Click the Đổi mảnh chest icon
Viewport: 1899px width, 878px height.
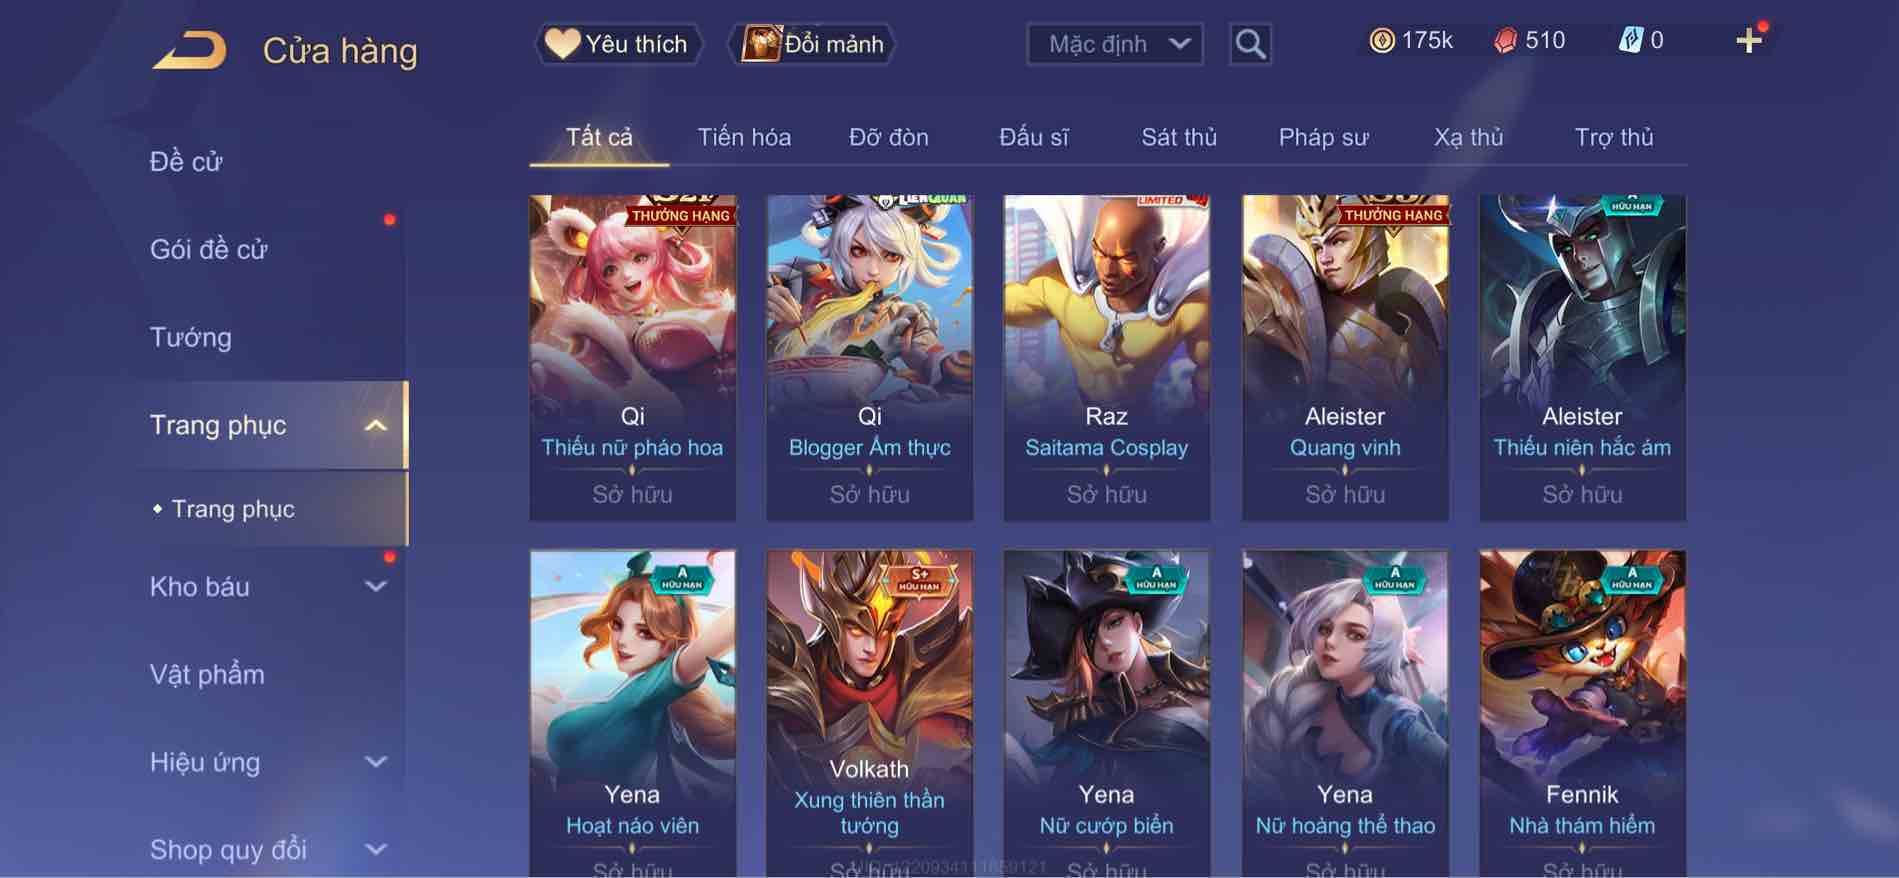tap(760, 44)
